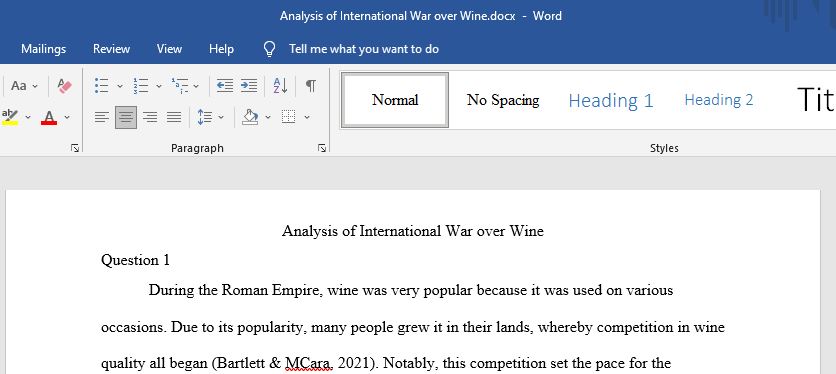The image size is (836, 374).
Task: Click Tell me what you want to do
Action: coord(364,49)
